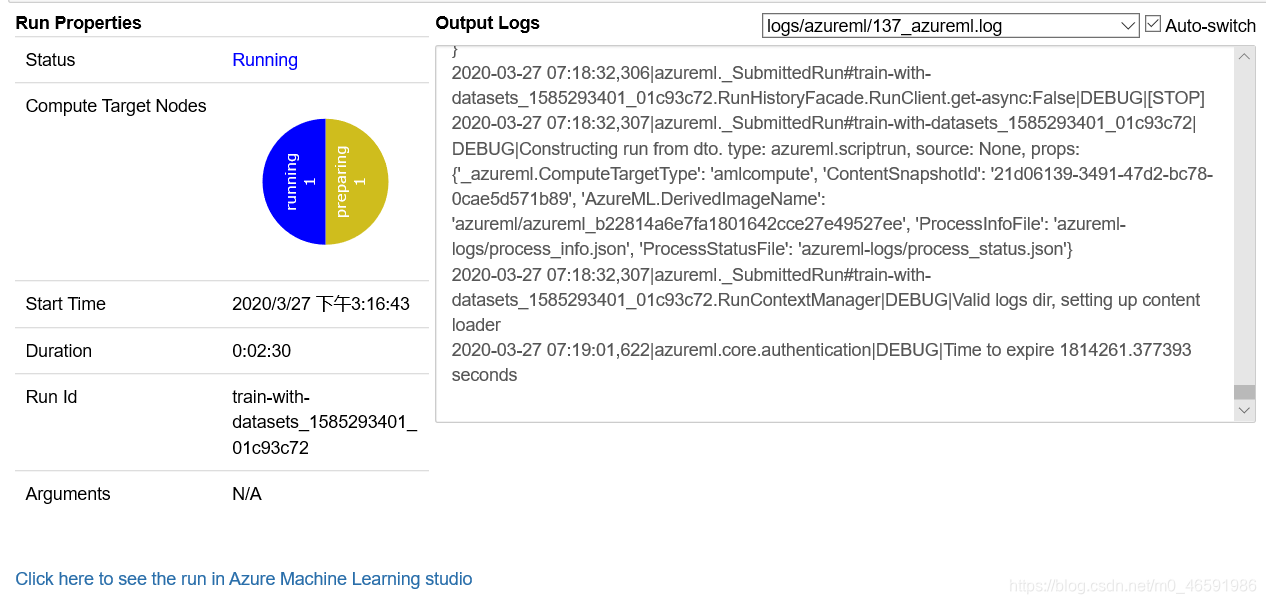
Task: Click the Output Logs heading
Action: pyautogui.click(x=487, y=23)
